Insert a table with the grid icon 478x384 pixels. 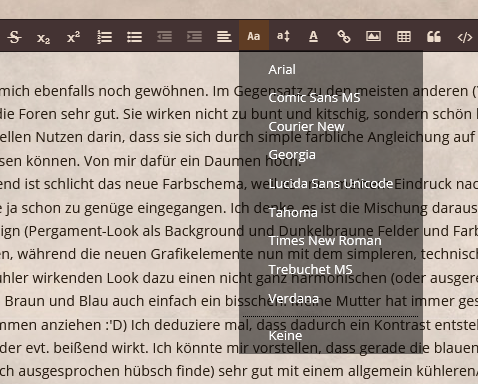tap(404, 37)
